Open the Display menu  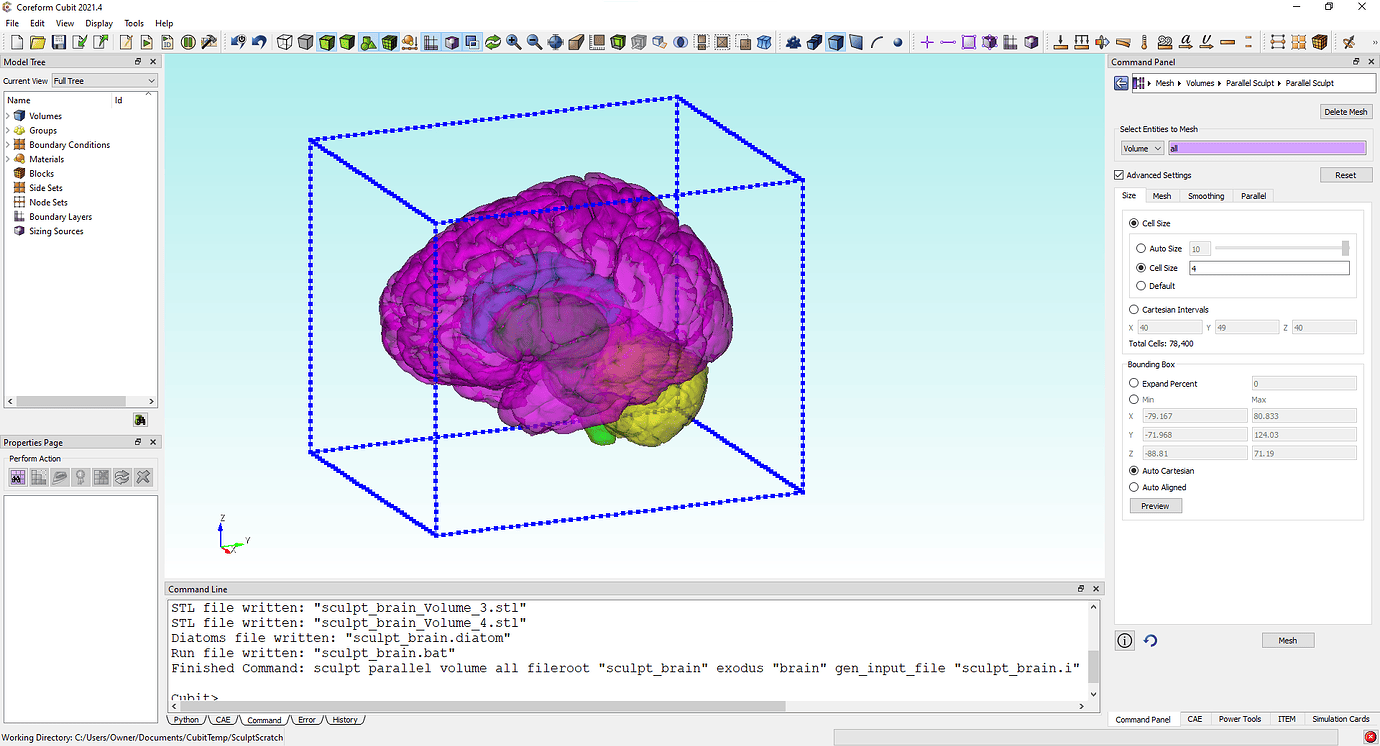click(x=99, y=23)
